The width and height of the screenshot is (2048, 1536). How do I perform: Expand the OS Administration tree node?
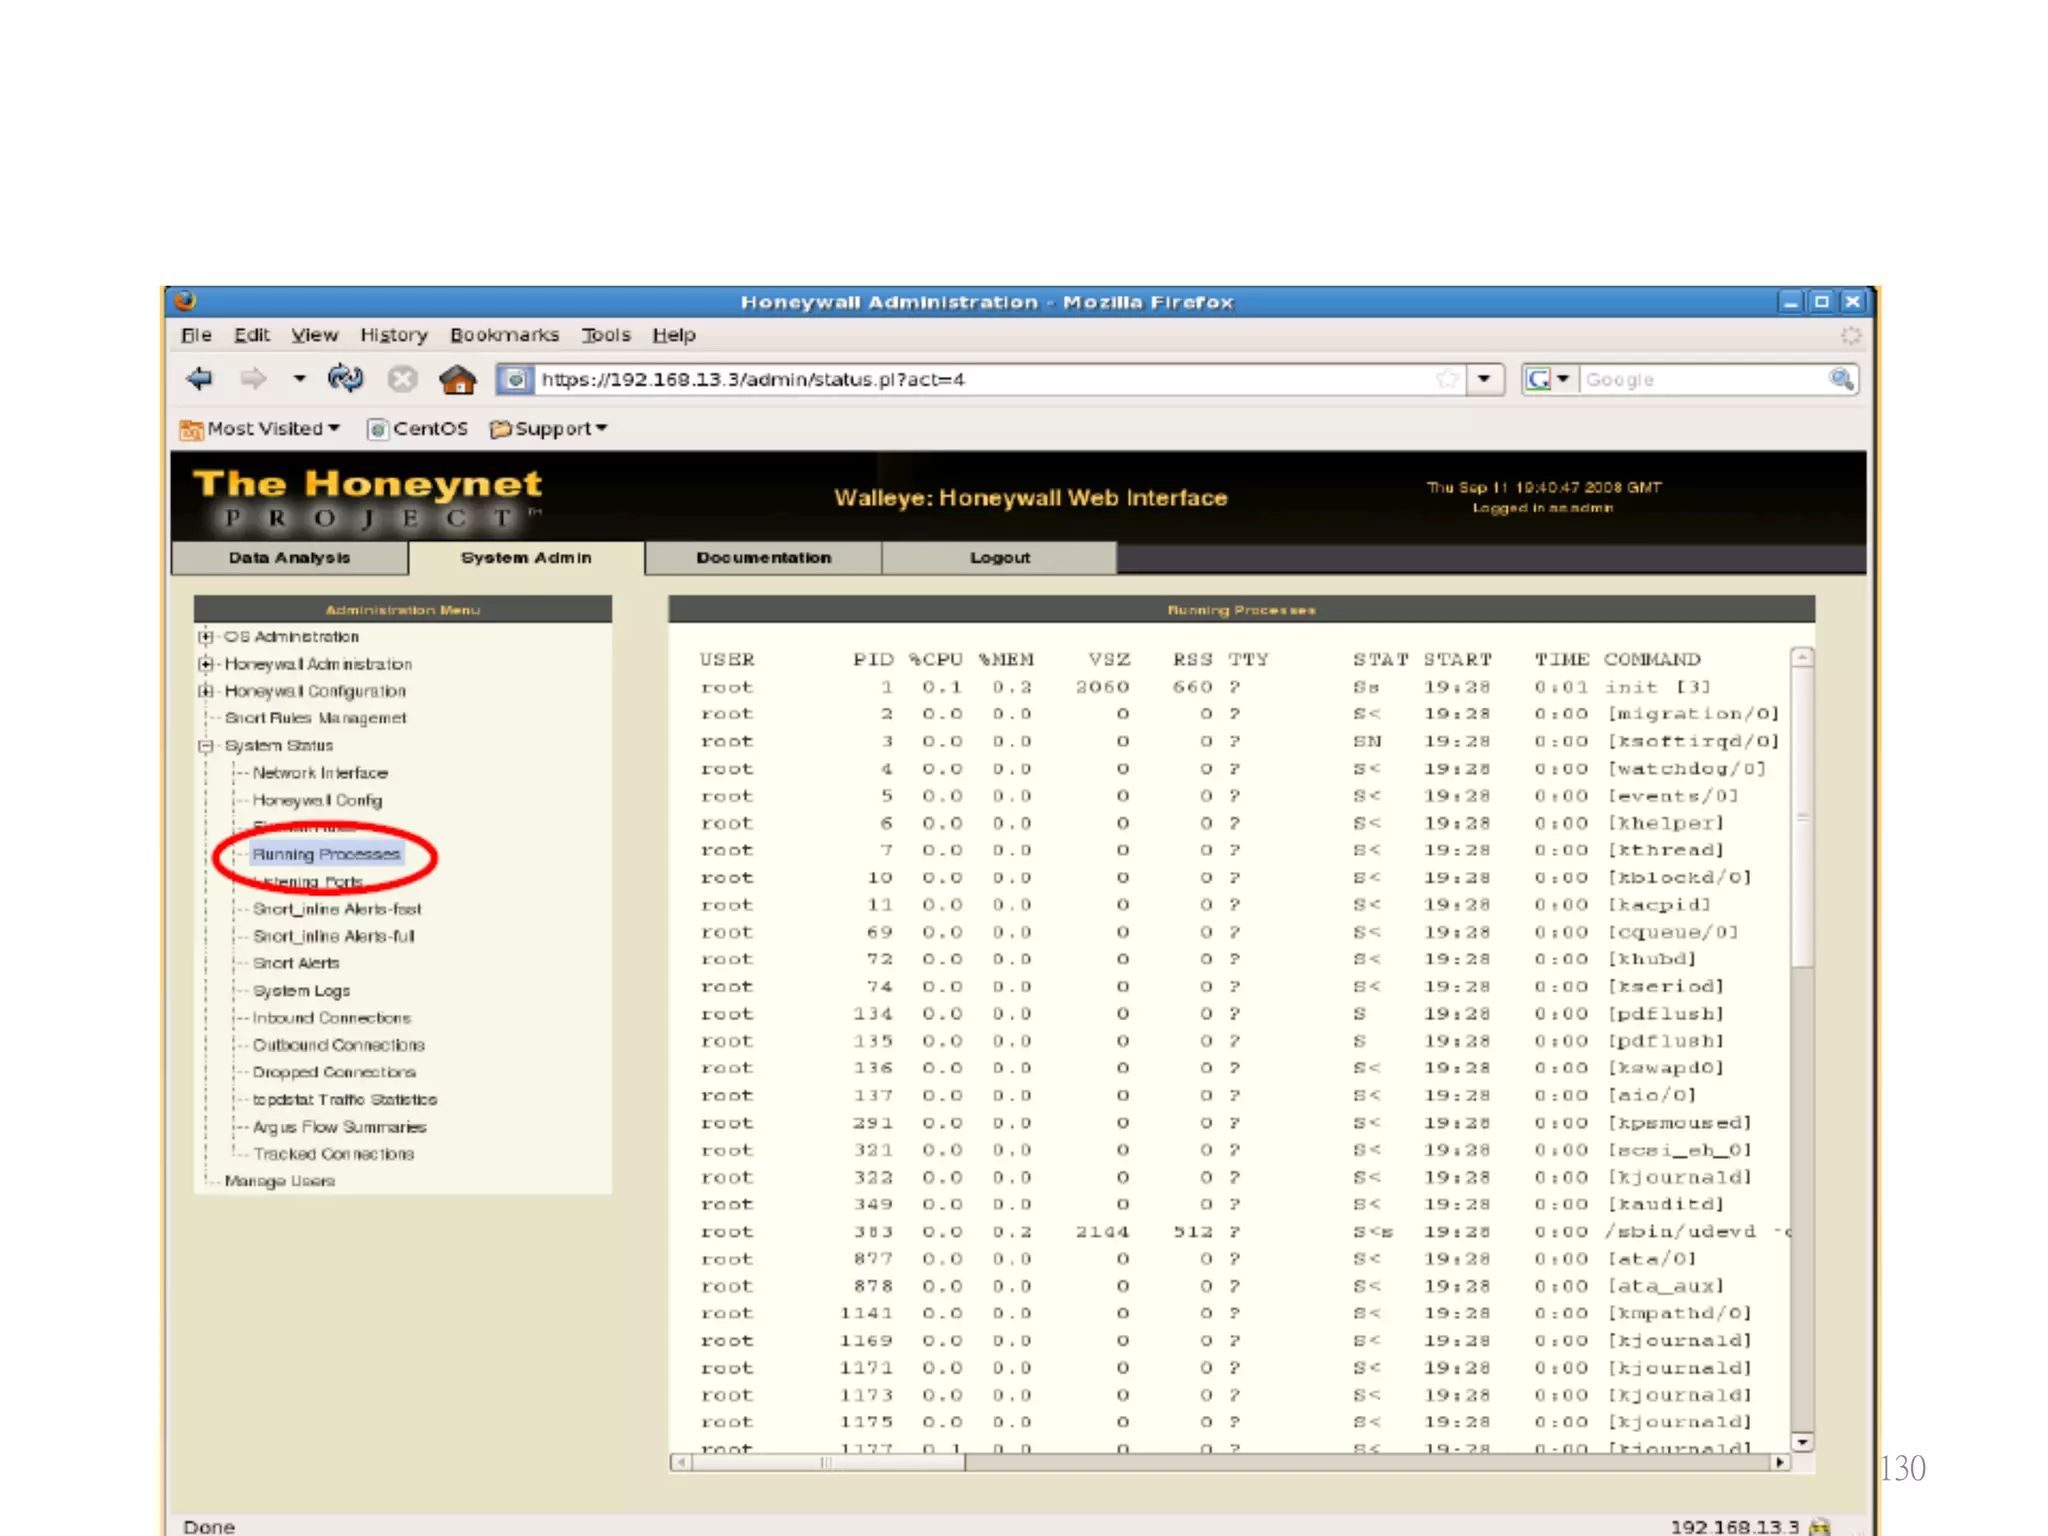tap(206, 637)
